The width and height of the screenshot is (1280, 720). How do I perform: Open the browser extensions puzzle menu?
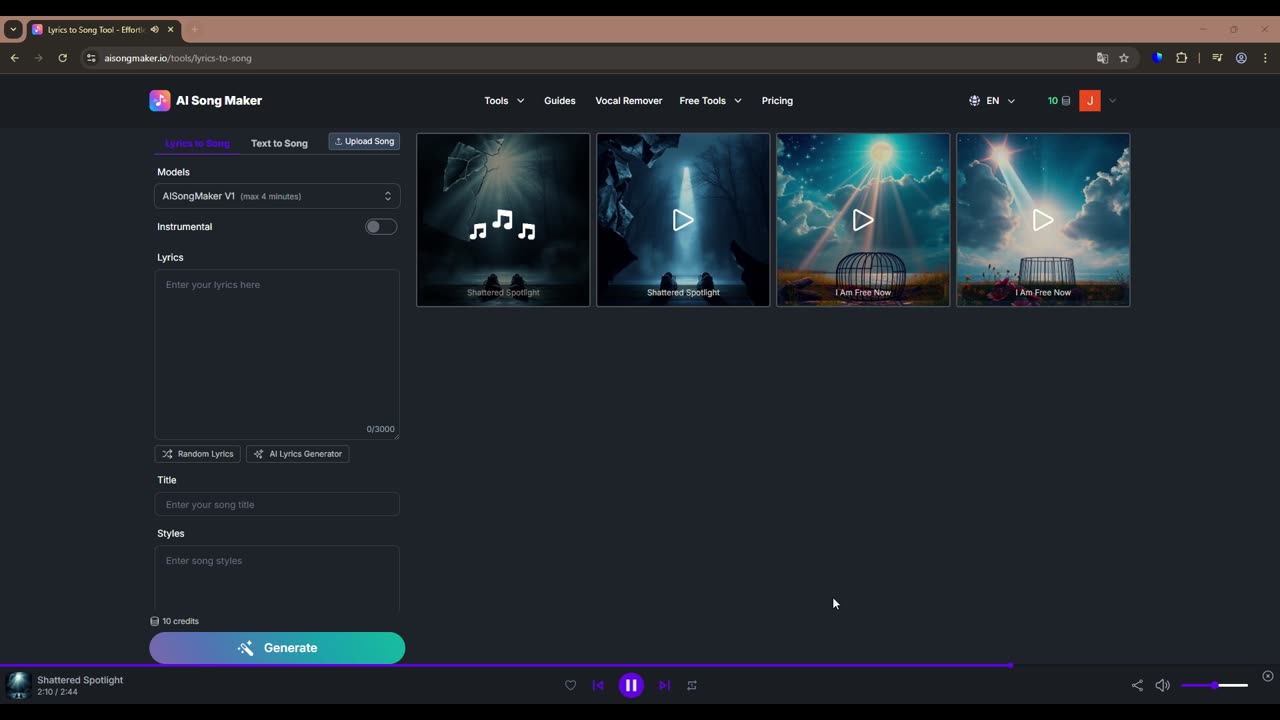click(1181, 58)
